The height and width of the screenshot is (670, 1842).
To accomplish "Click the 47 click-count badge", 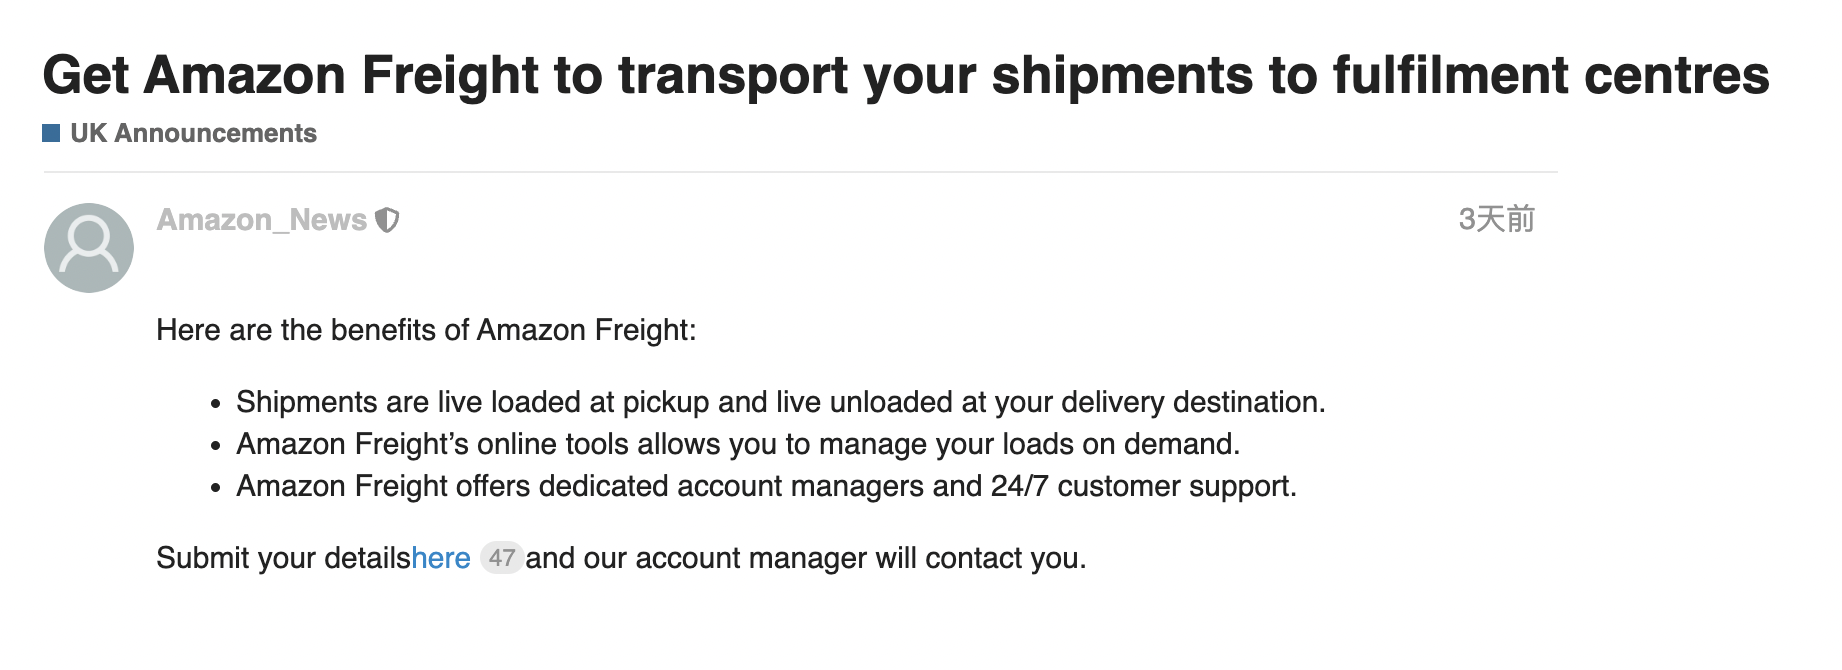I will [x=501, y=558].
